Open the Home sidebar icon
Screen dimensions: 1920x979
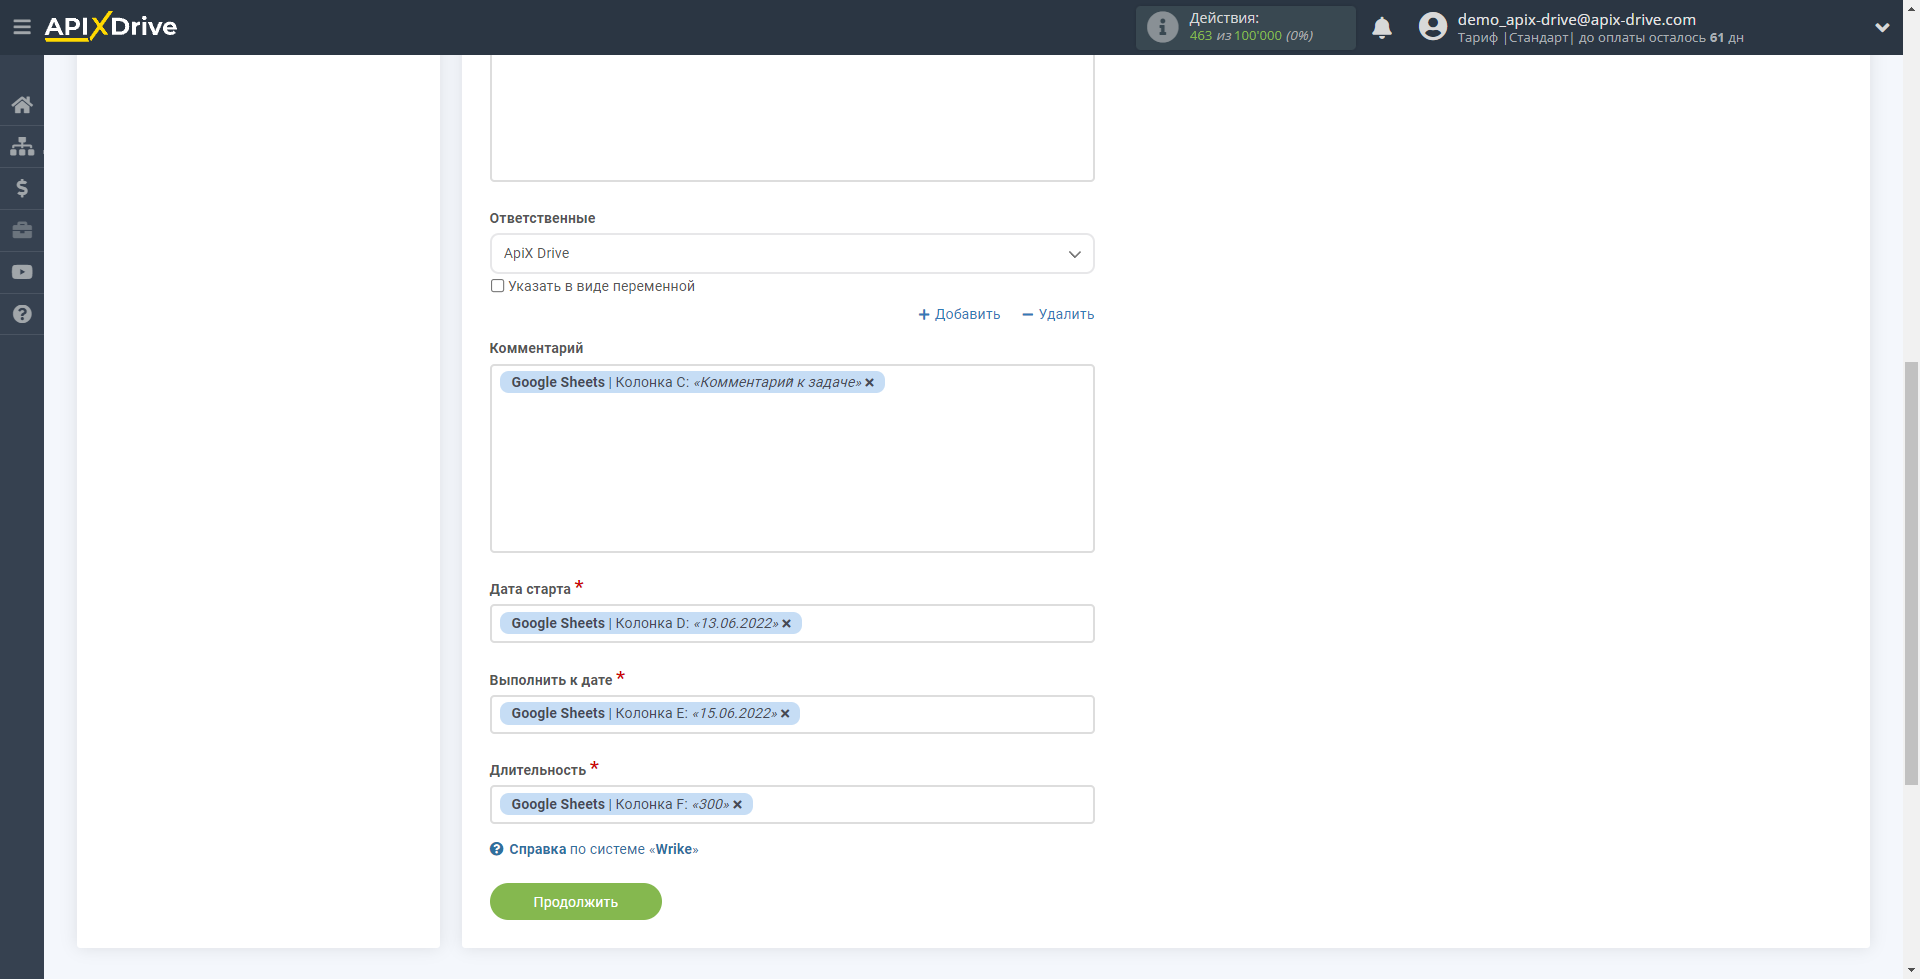[22, 105]
